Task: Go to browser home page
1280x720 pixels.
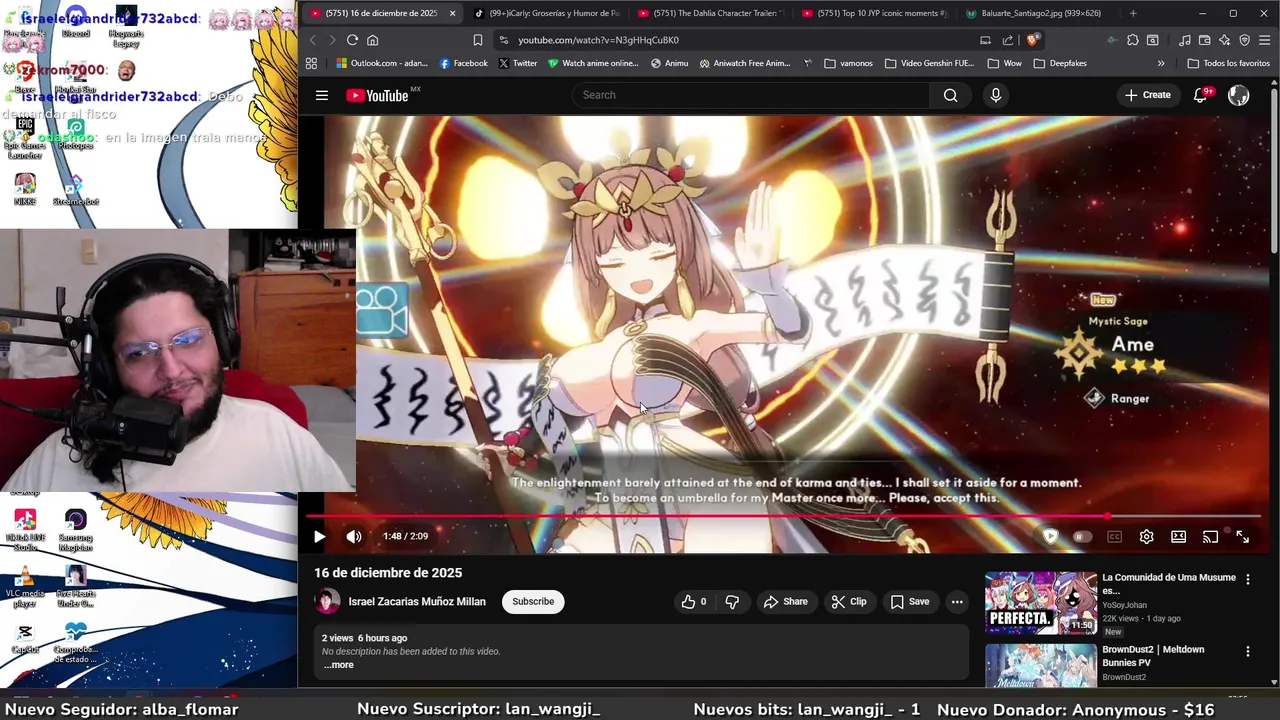Action: [x=373, y=40]
